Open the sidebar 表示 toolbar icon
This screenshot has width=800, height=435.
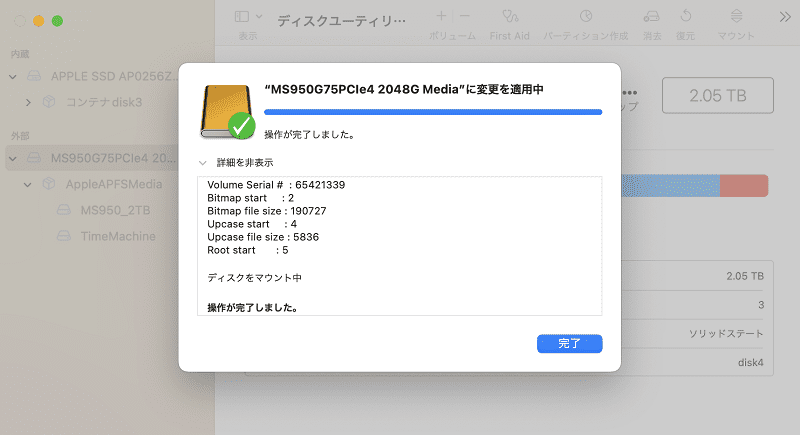(242, 17)
